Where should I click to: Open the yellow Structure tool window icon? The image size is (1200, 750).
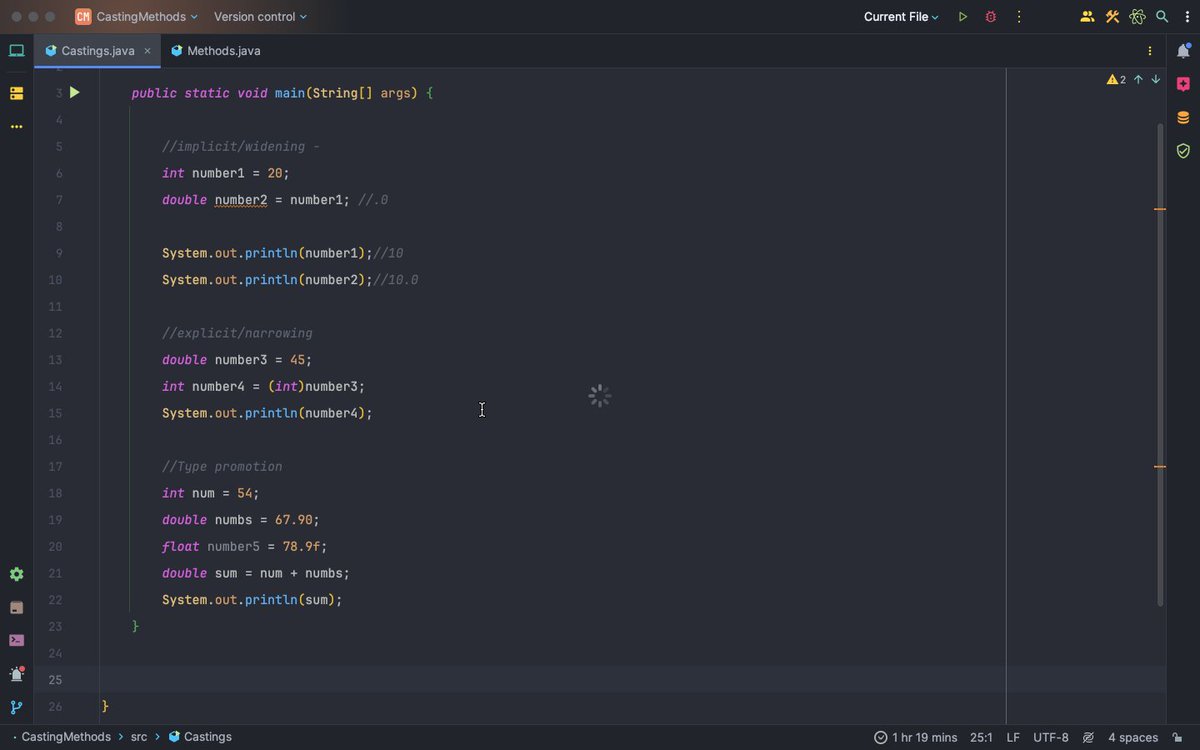pos(16,93)
